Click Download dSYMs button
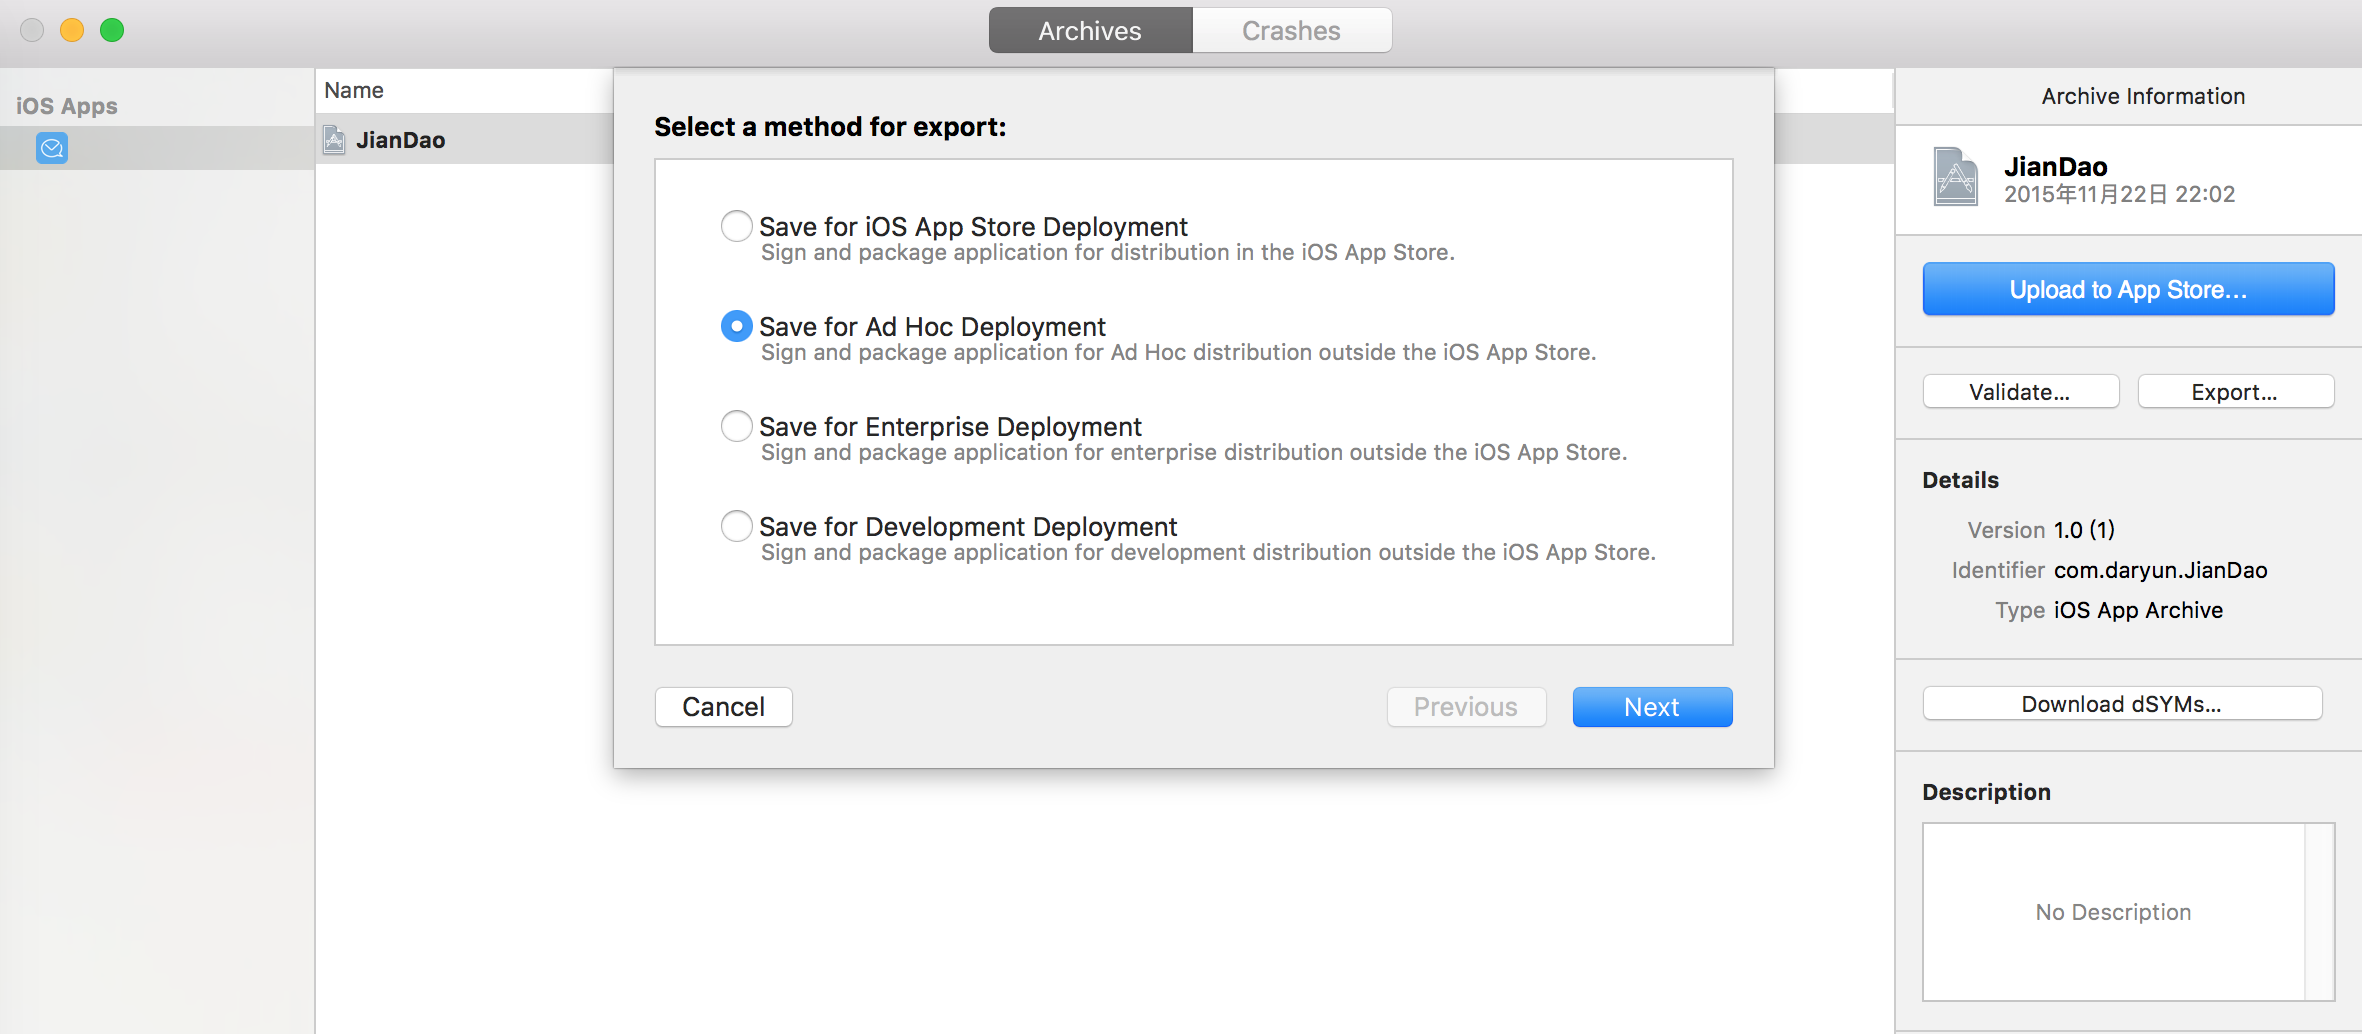 [2121, 704]
